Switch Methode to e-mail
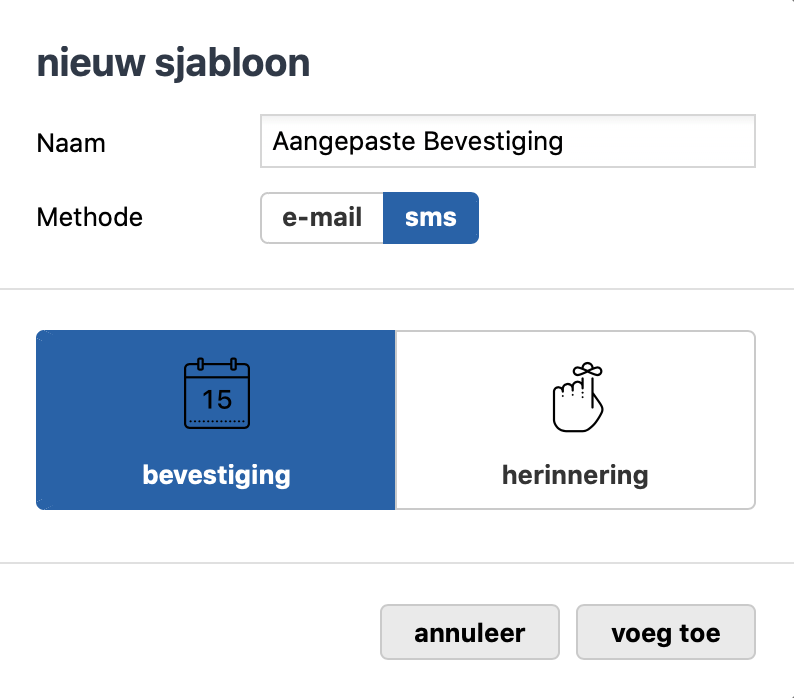Viewport: 794px width, 698px height. [x=322, y=218]
